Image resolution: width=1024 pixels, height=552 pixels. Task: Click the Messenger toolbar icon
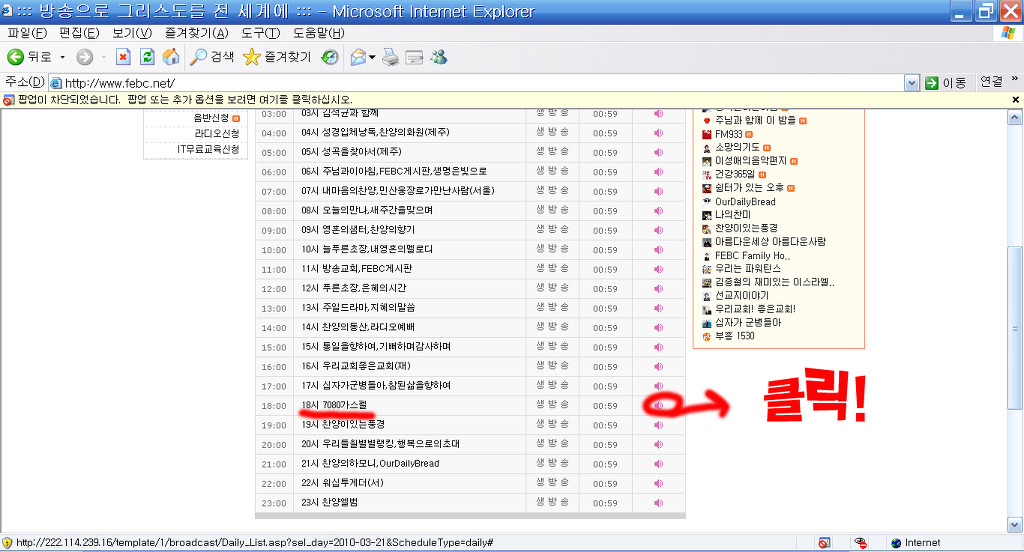click(x=438, y=57)
